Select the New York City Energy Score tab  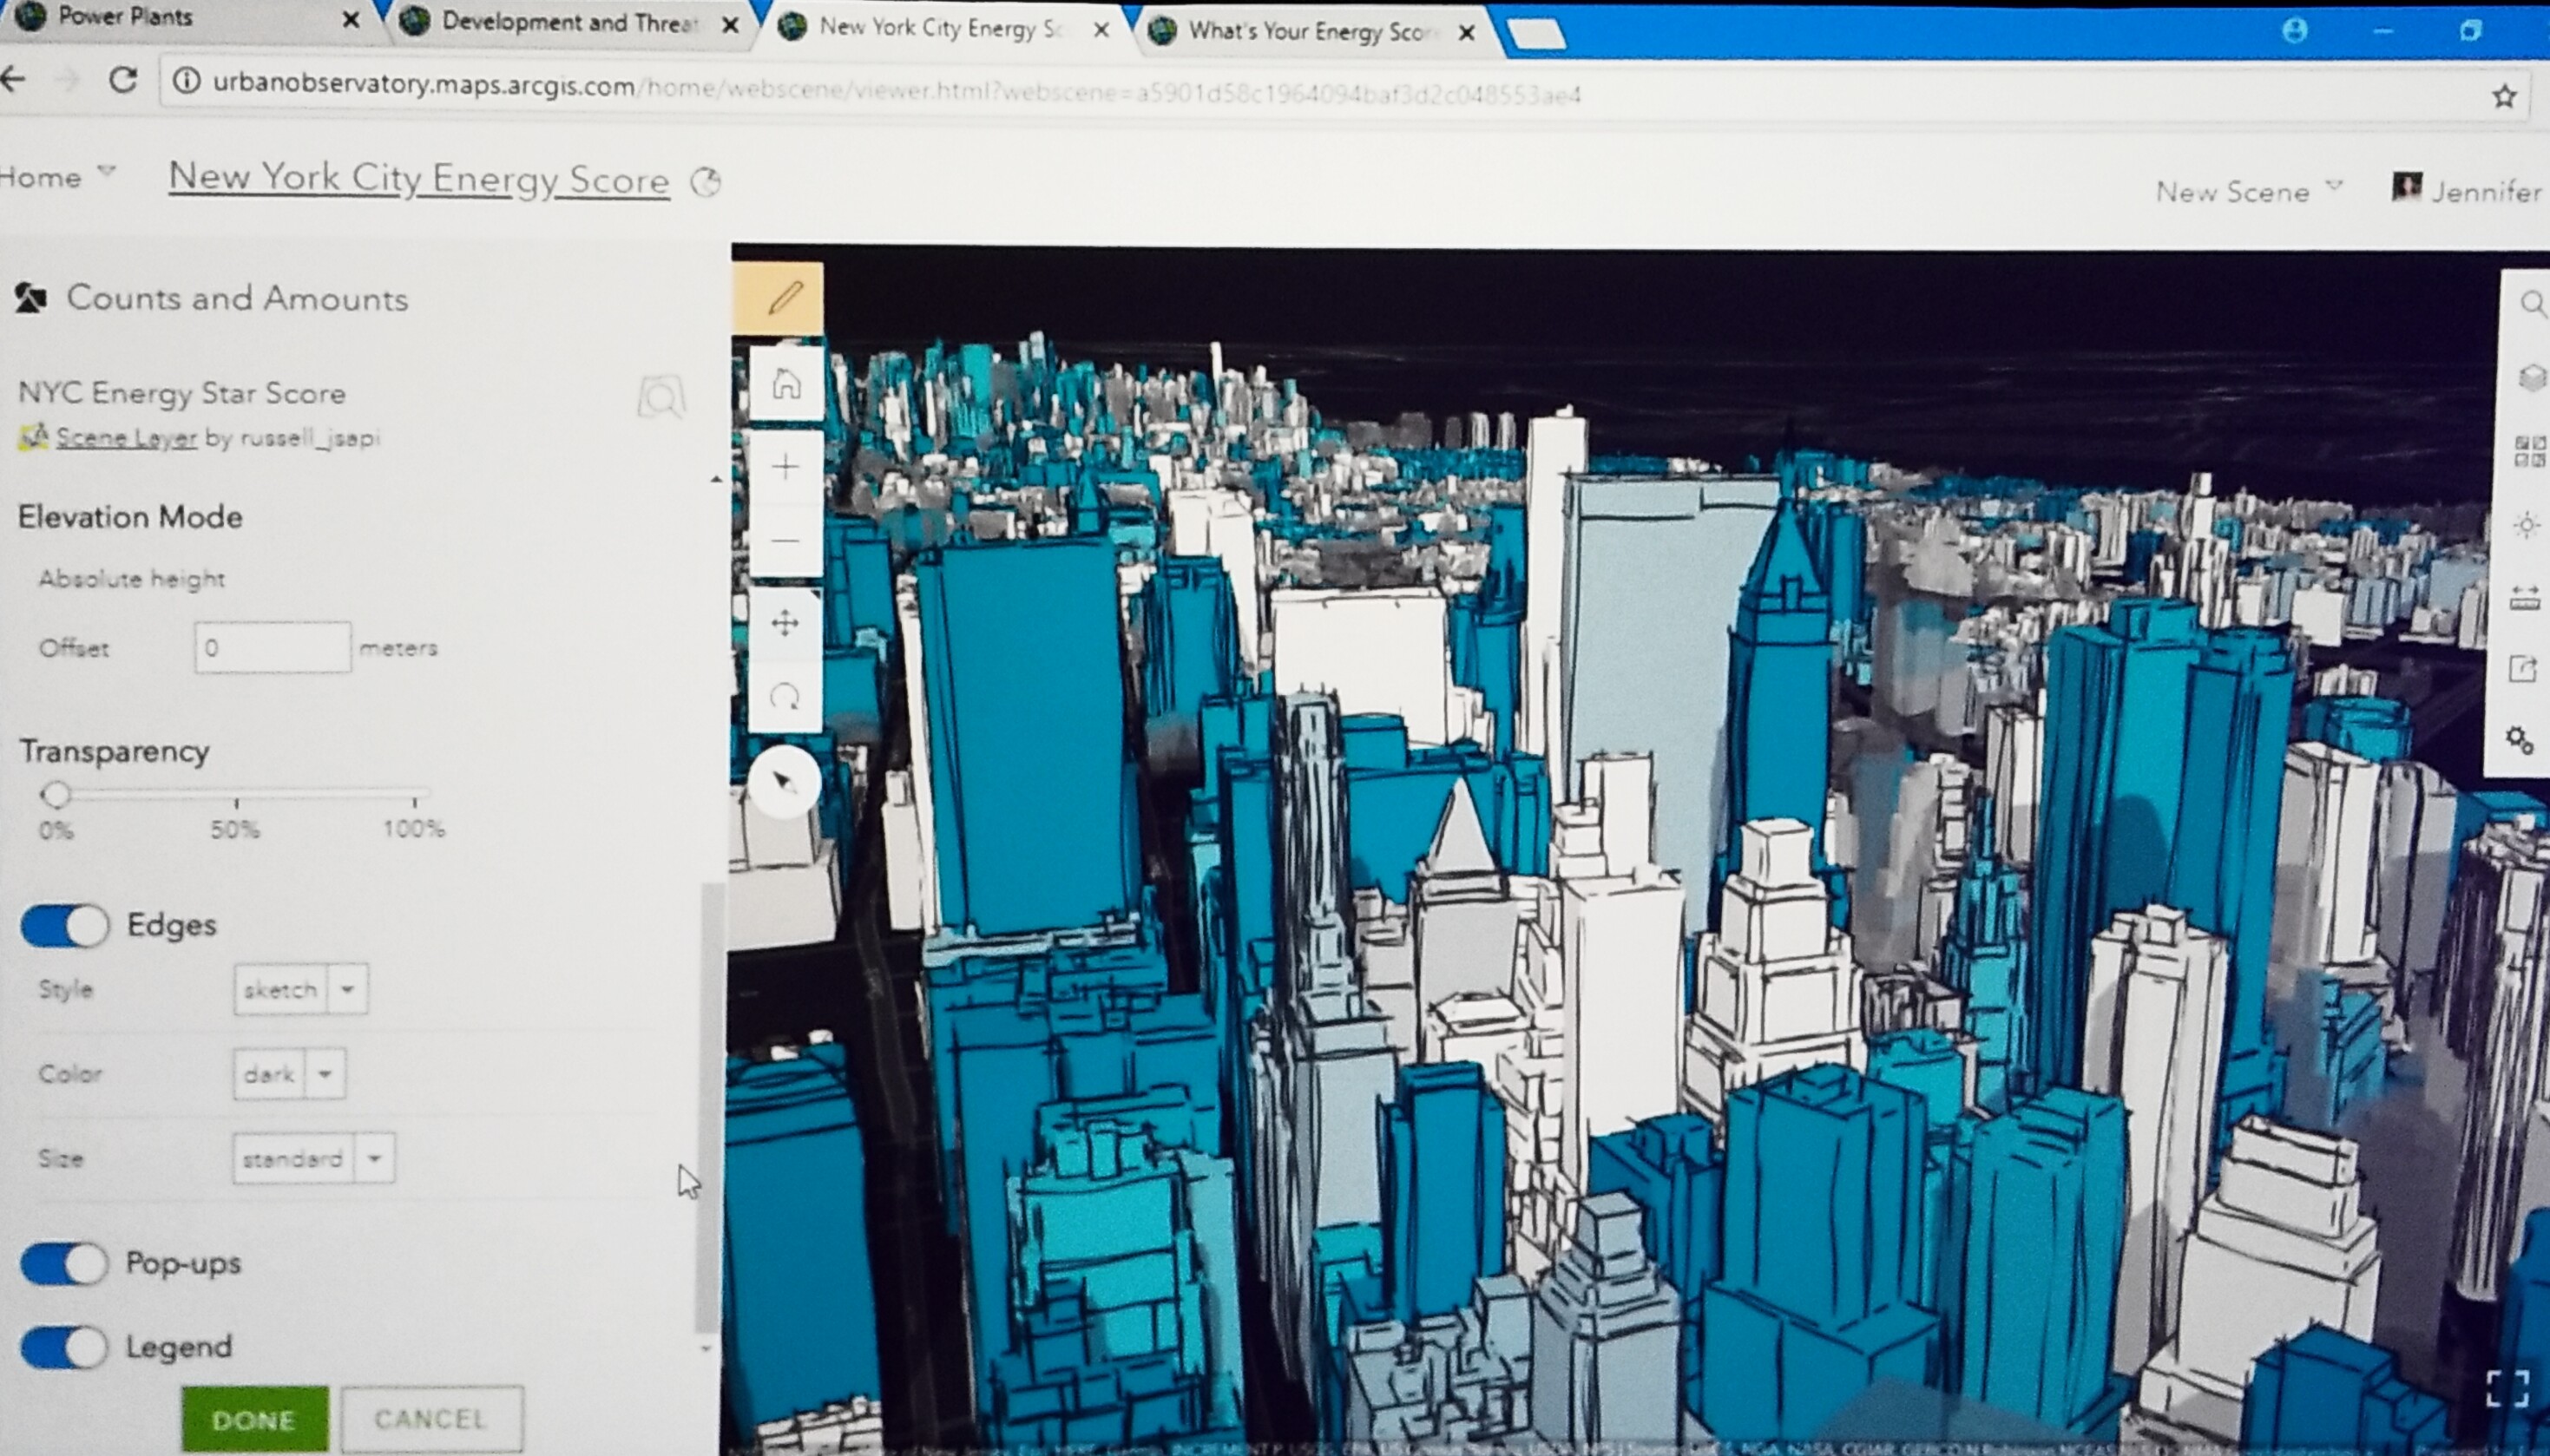[945, 28]
